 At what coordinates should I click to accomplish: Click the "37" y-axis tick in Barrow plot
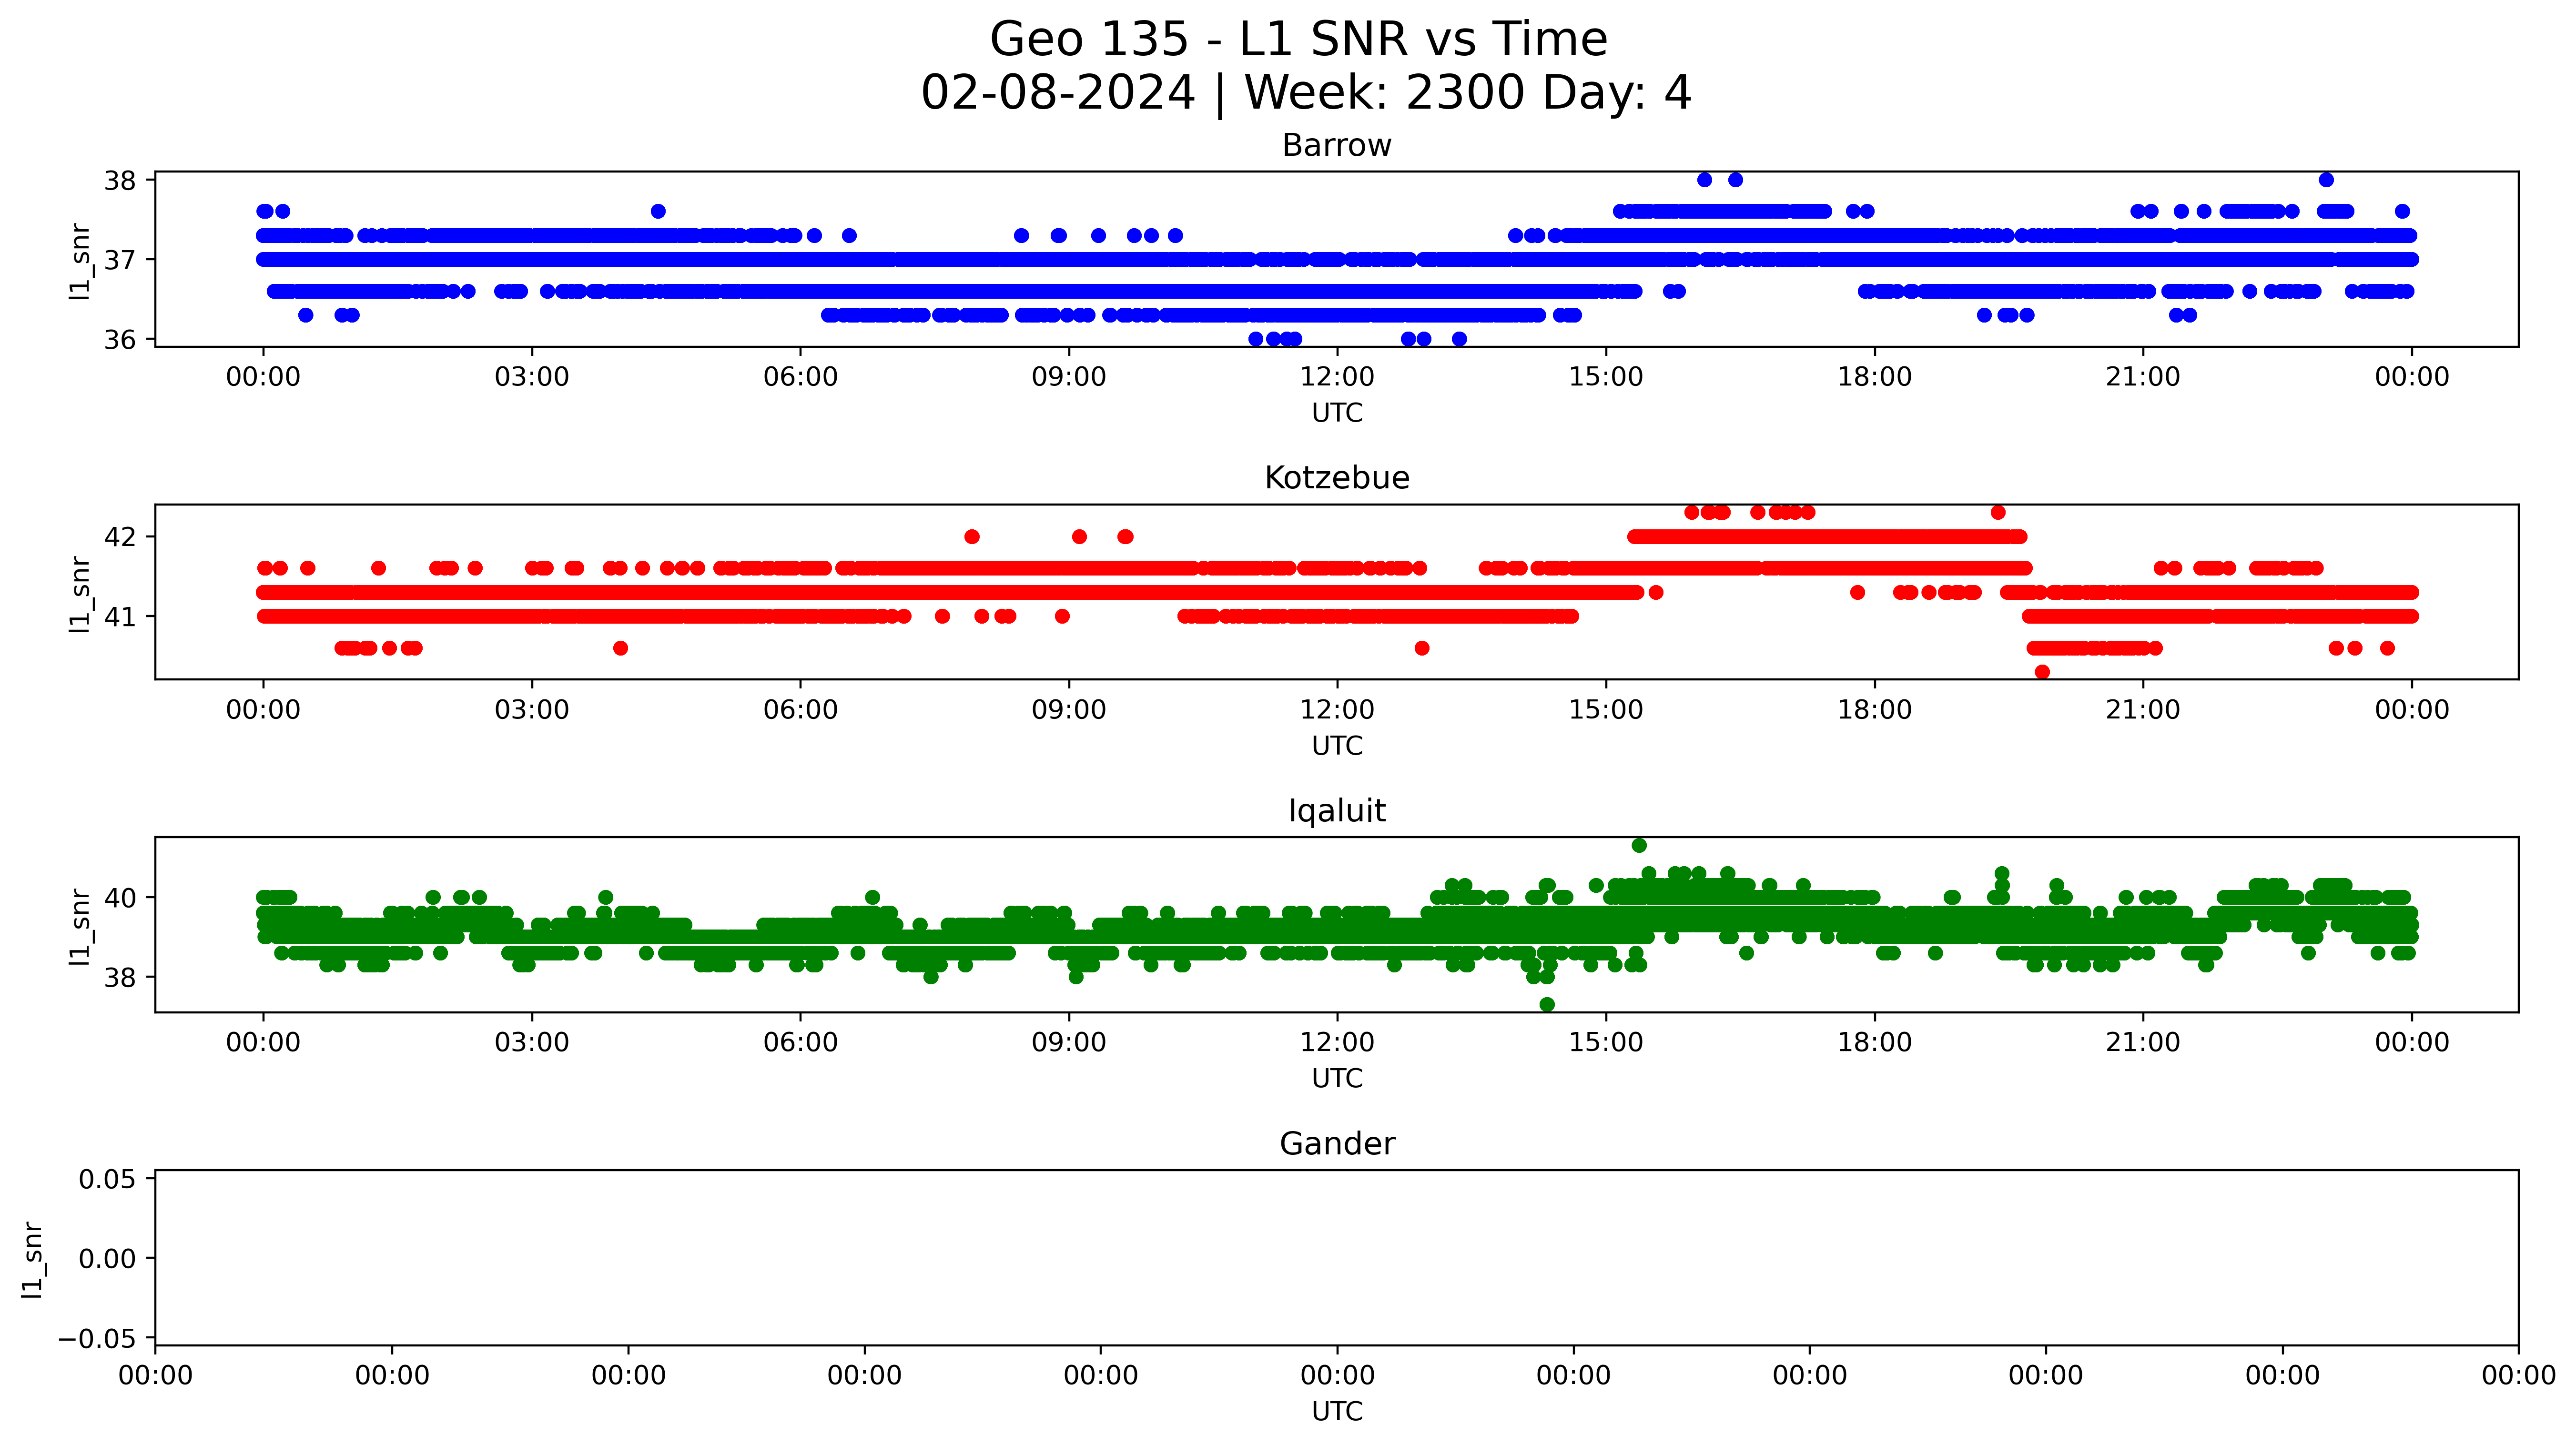[x=120, y=261]
